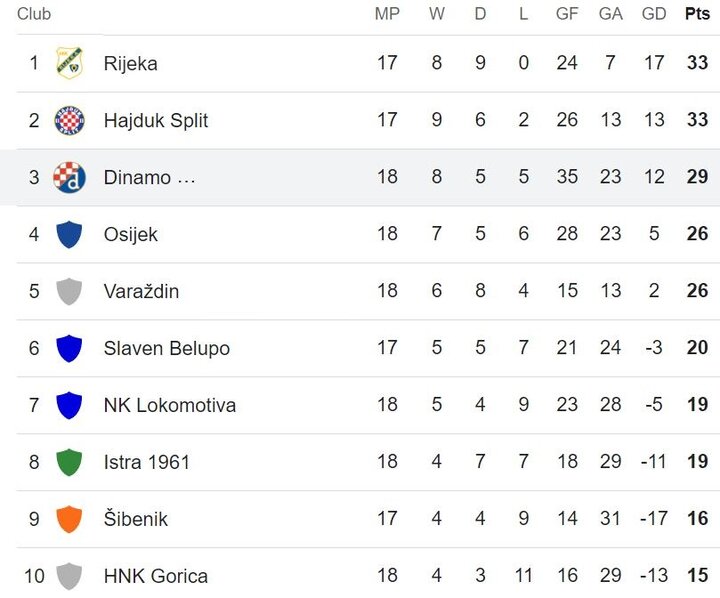Click the MP column header
Viewport: 720px width, 598px height.
pyautogui.click(x=387, y=14)
